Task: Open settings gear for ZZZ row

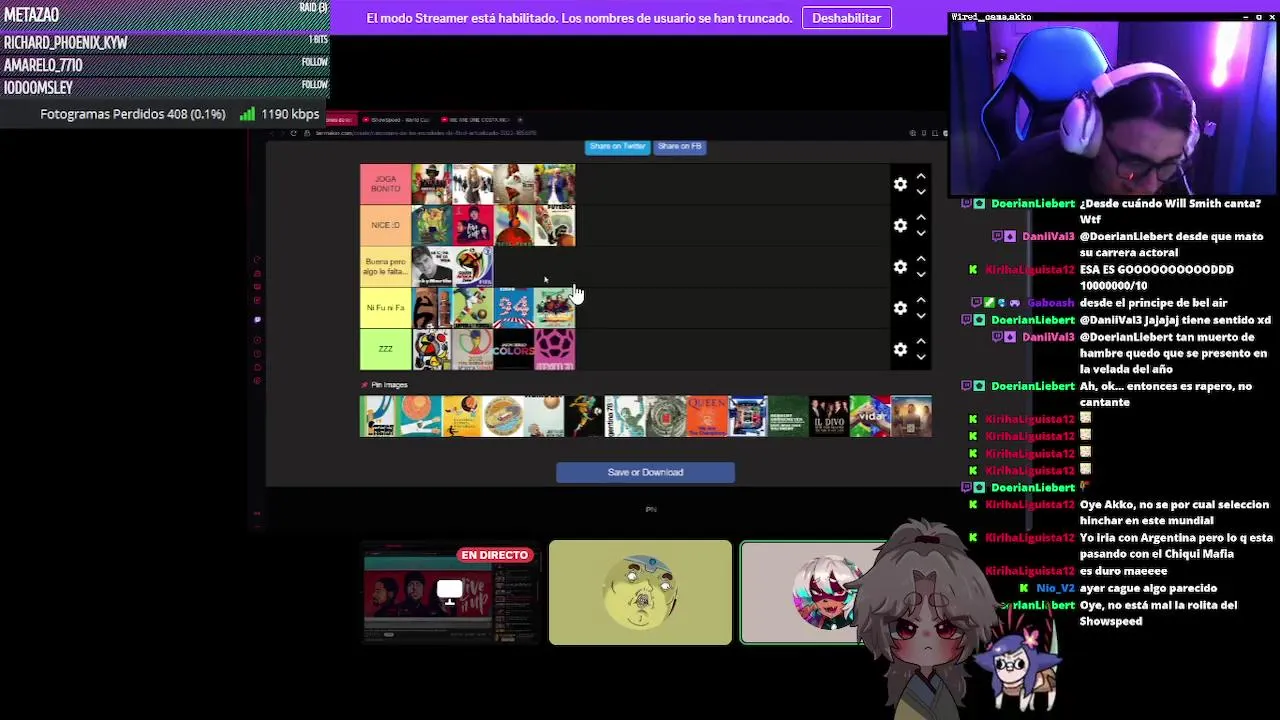Action: (900, 349)
